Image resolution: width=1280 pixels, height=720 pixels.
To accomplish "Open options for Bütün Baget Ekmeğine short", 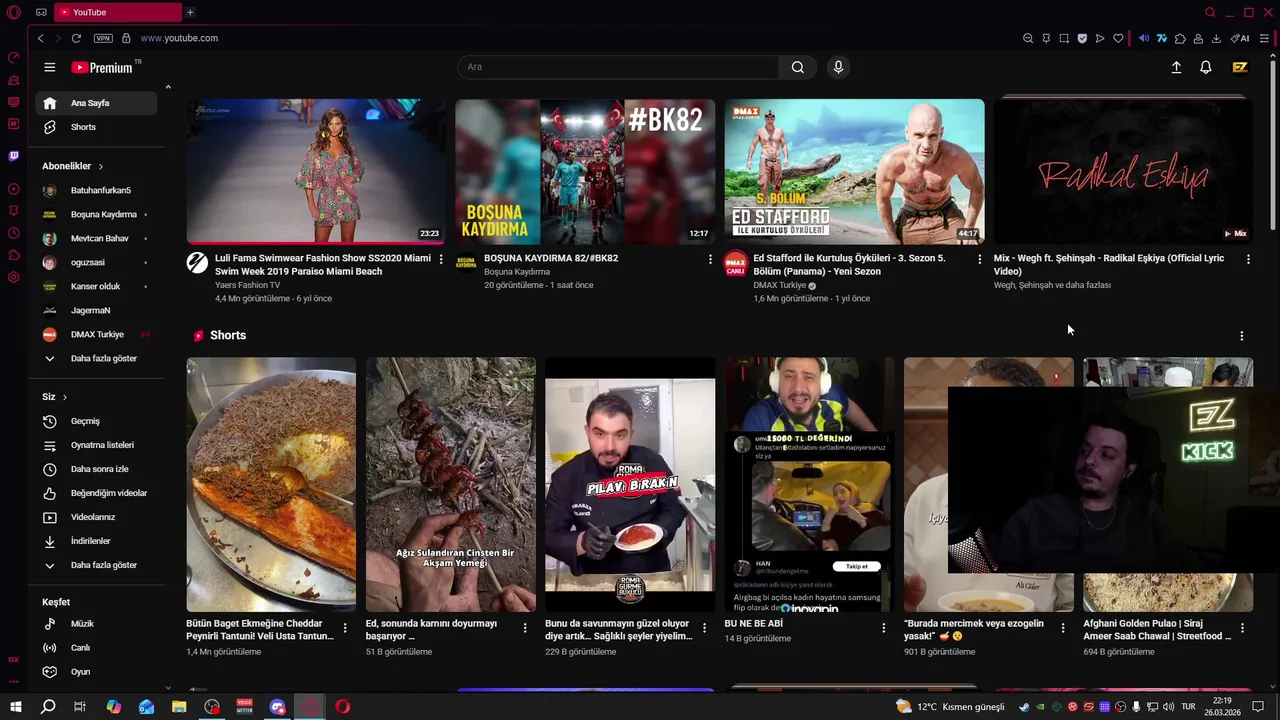I will [x=345, y=628].
